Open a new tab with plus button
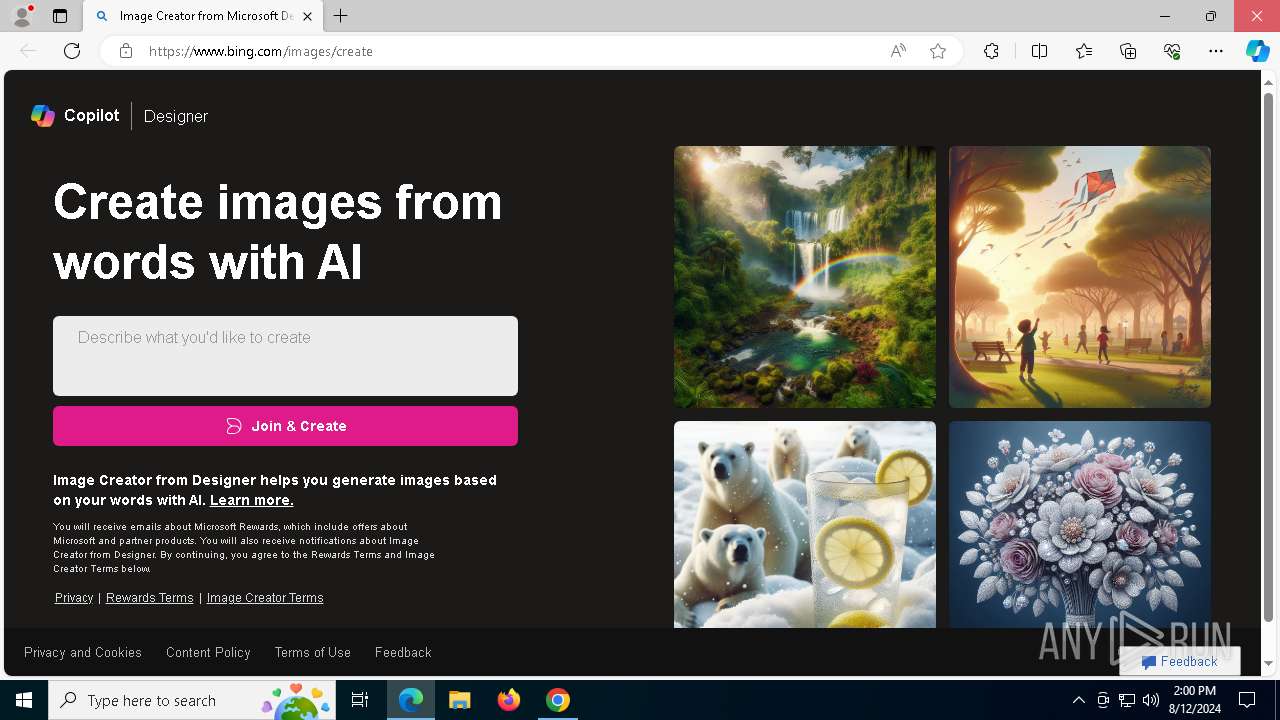1280x720 pixels. (x=341, y=16)
